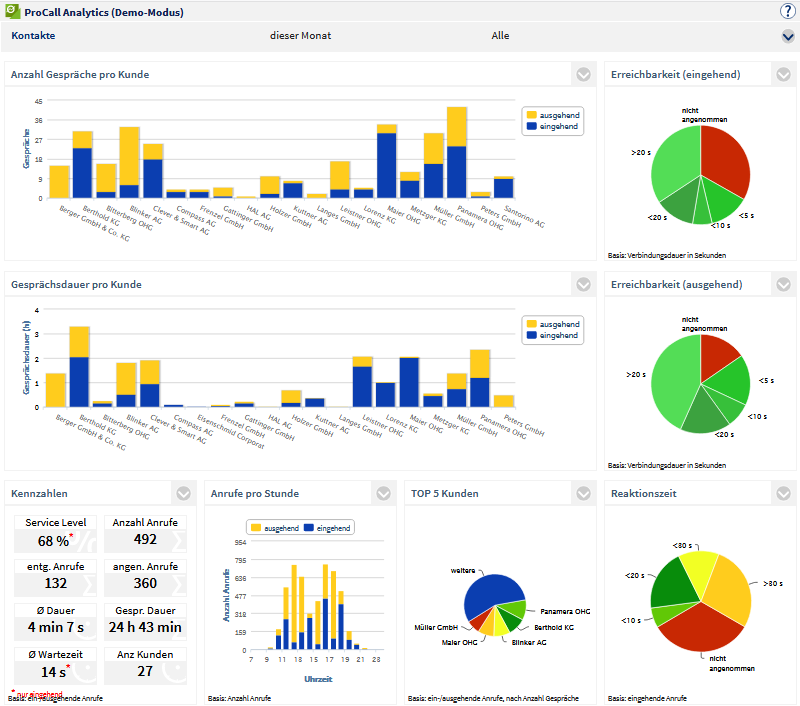Click the 'Santorino AG' axis label
Screen dimensions: 800x706
coord(524,216)
